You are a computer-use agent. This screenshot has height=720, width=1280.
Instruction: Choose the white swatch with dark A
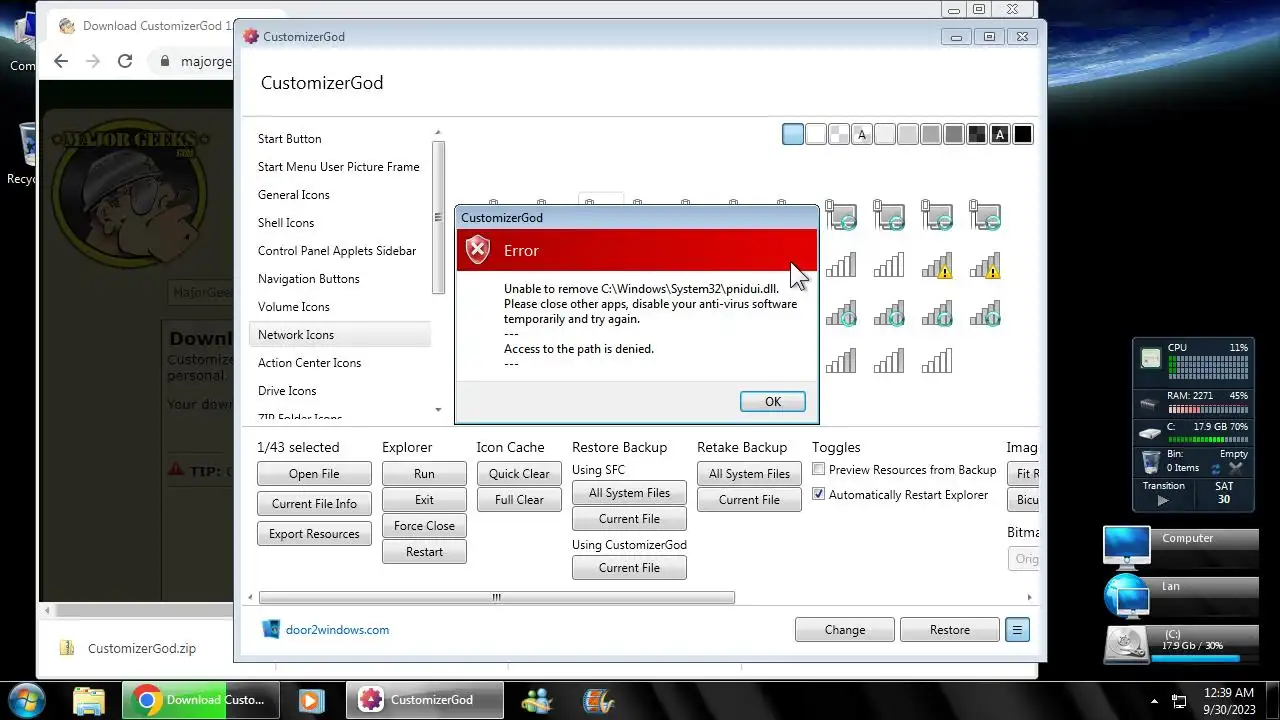(x=862, y=134)
